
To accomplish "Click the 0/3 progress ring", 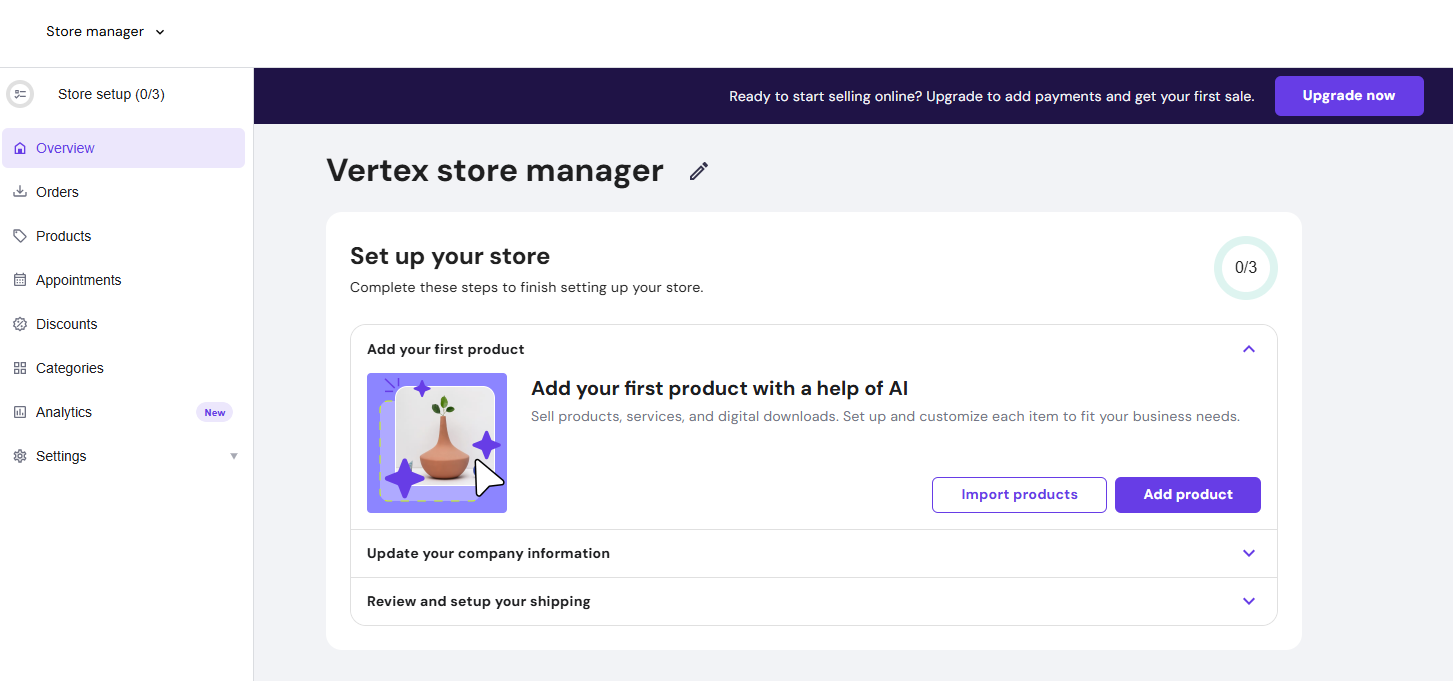I will [1246, 267].
